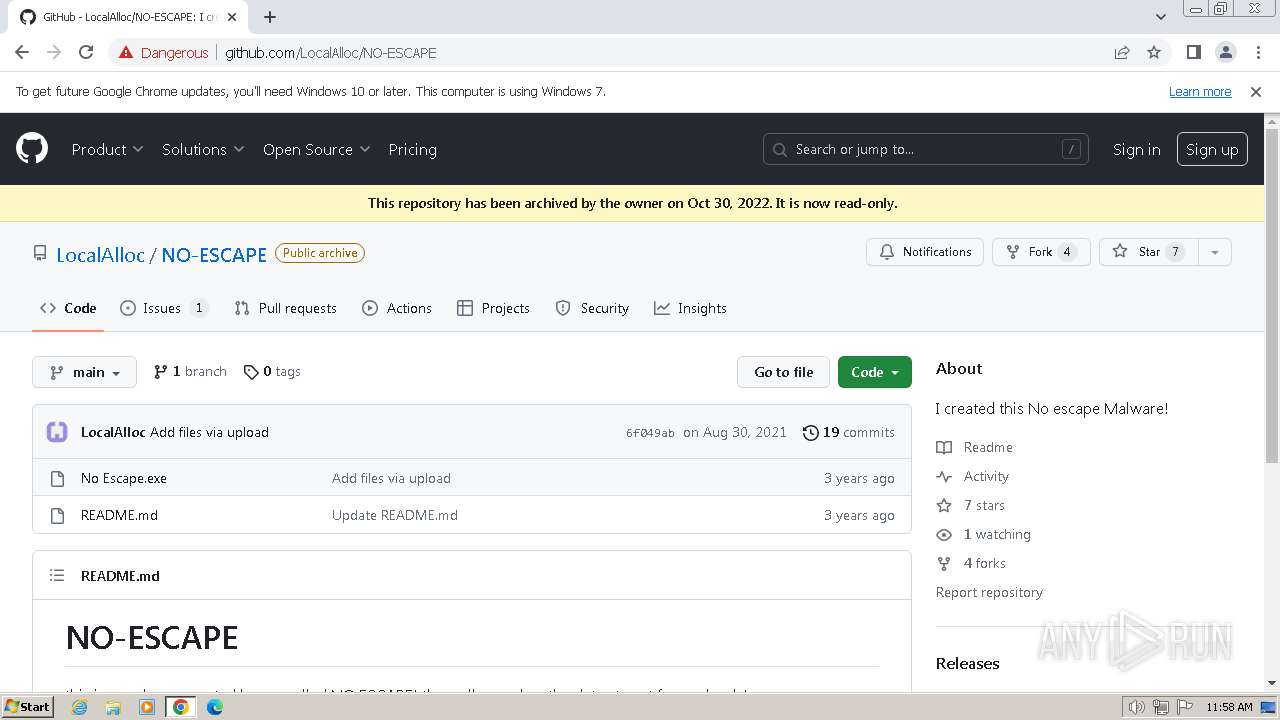Switch to the Issues tab
This screenshot has height=720, width=1280.
[x=164, y=308]
